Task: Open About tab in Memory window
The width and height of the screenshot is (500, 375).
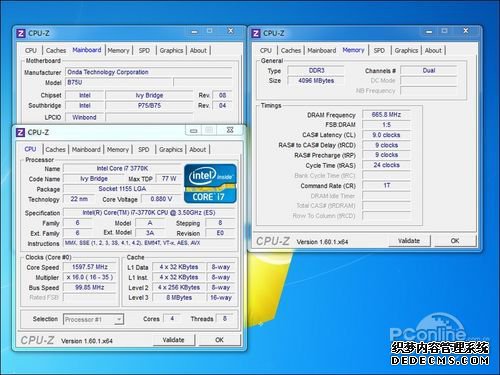Action: pyautogui.click(x=433, y=51)
